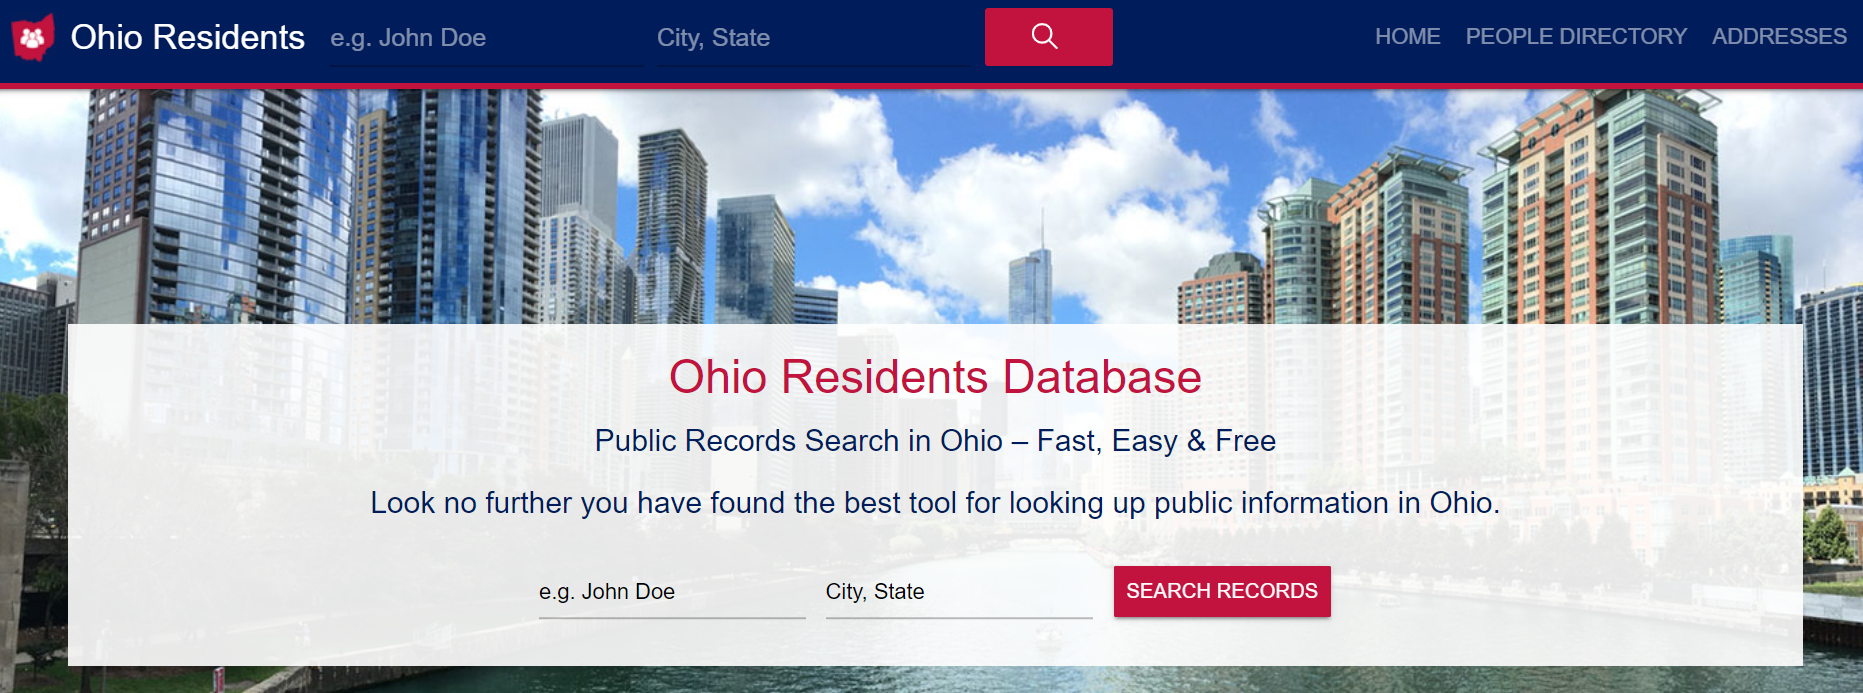1863x693 pixels.
Task: Click the 'Ohio Residents Database' heading
Action: (935, 377)
